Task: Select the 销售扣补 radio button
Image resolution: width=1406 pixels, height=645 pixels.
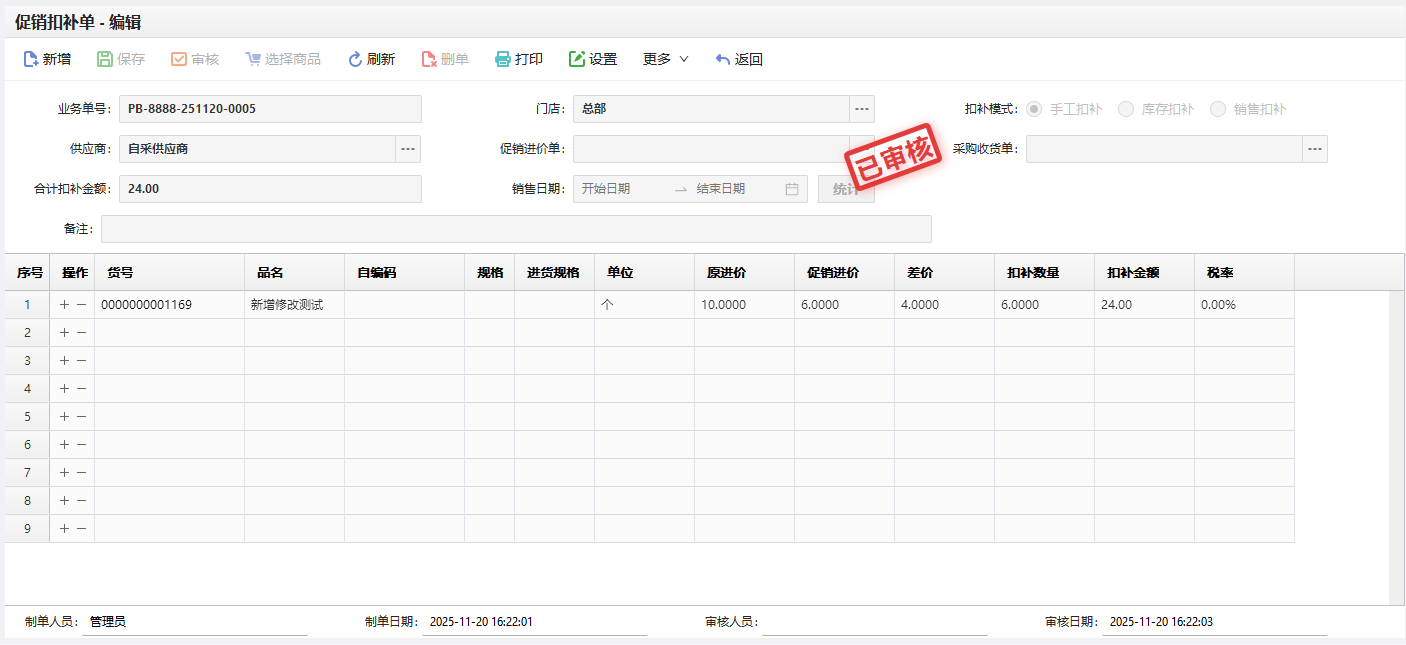Action: 1218,109
